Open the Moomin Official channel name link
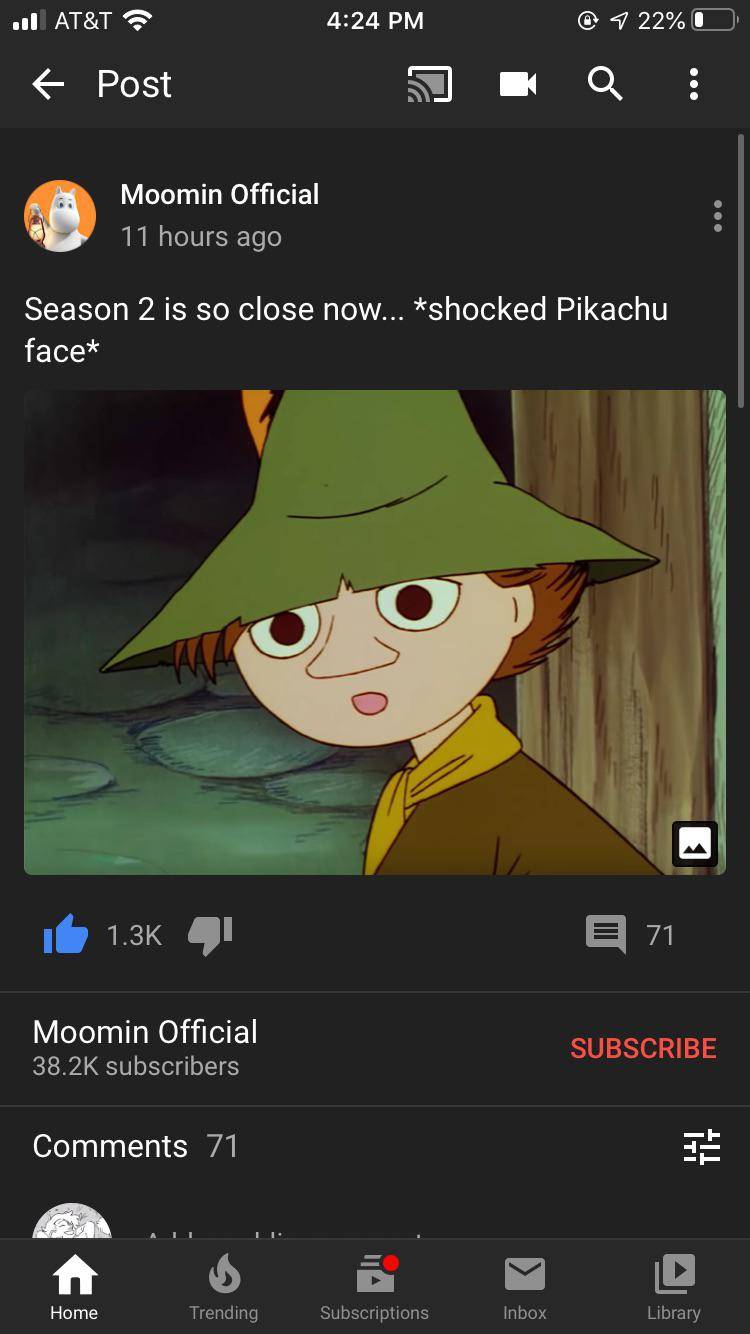This screenshot has width=750, height=1334. tap(219, 194)
